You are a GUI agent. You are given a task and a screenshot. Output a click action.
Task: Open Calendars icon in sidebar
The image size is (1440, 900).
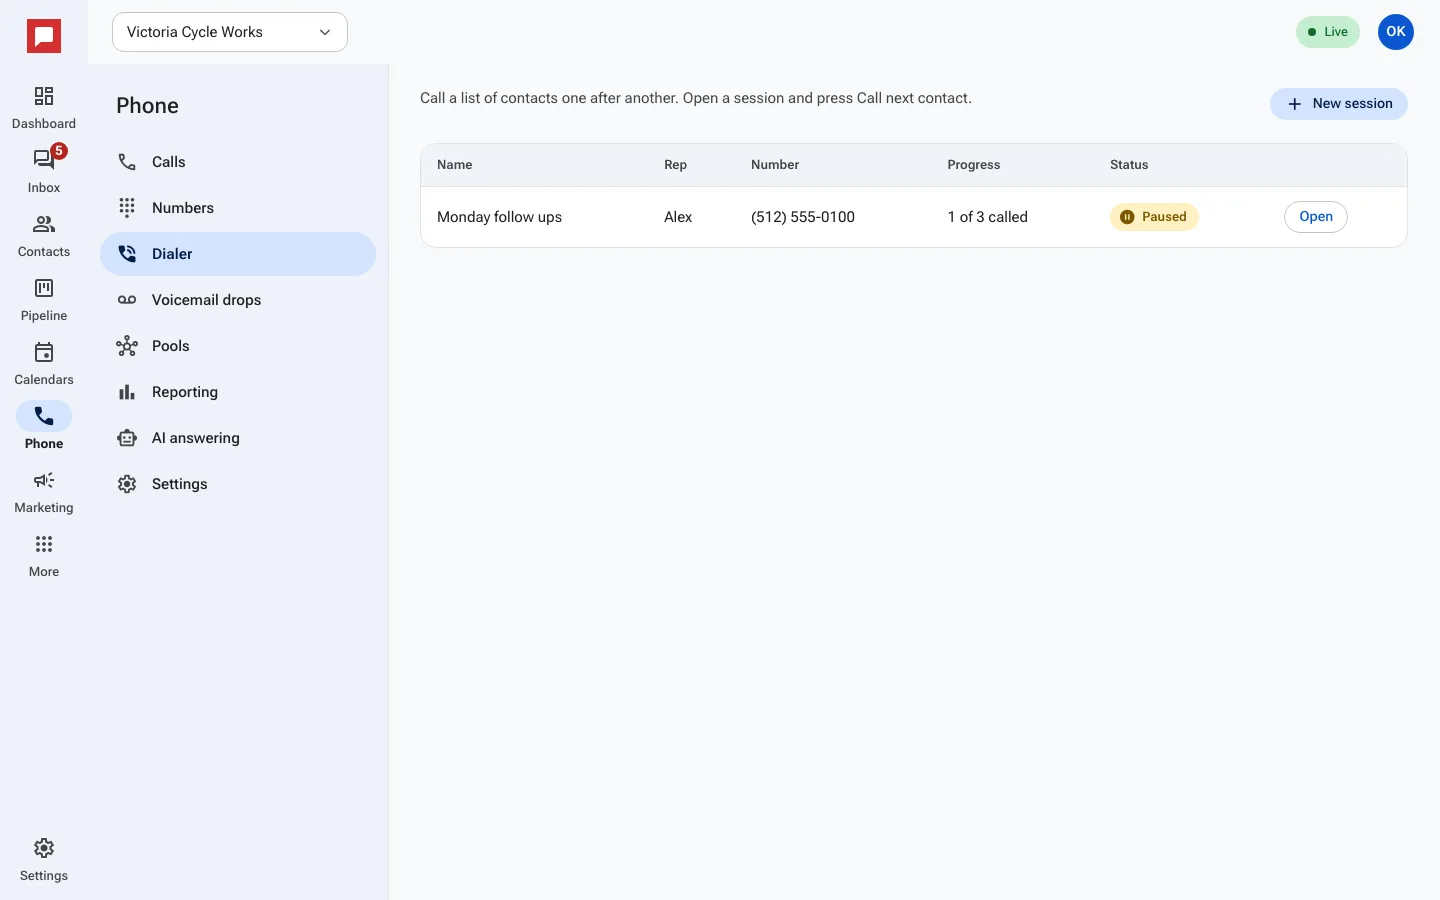(x=44, y=352)
